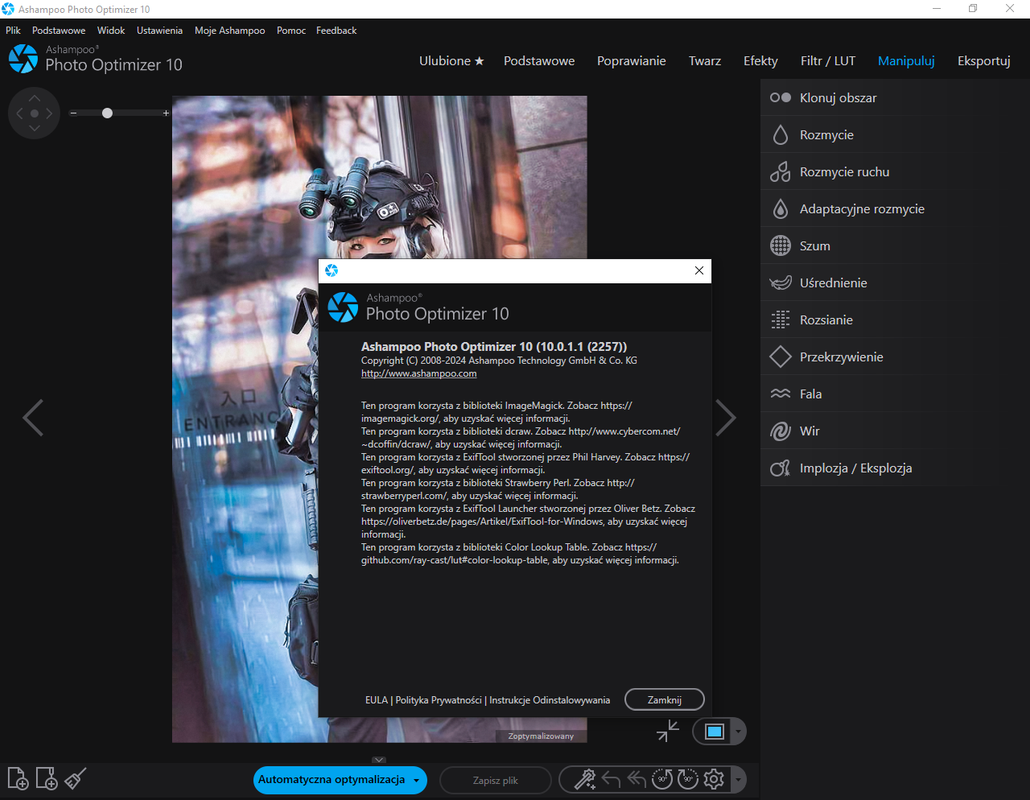Pick the Przekrzywienie skew diamond icon
1030x800 pixels.
(780, 357)
